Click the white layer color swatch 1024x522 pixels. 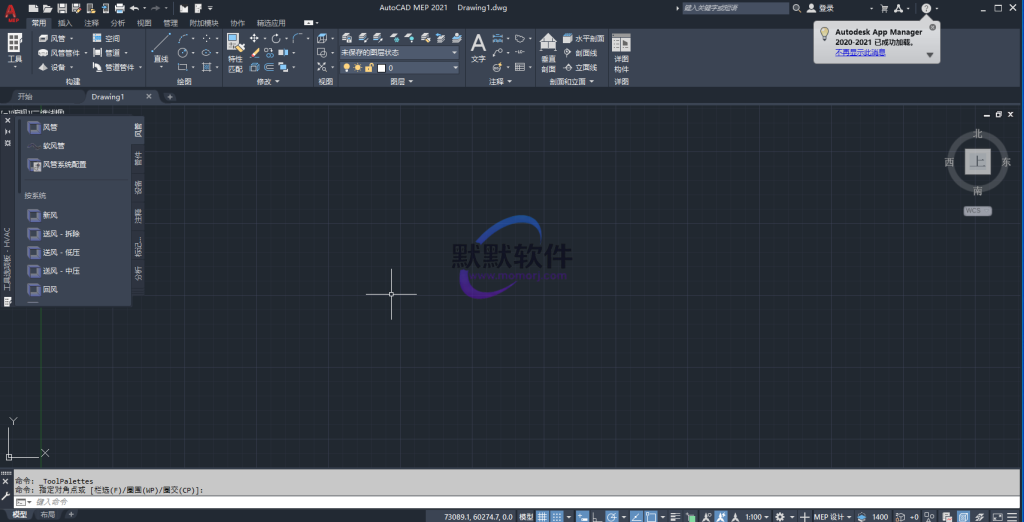381,68
